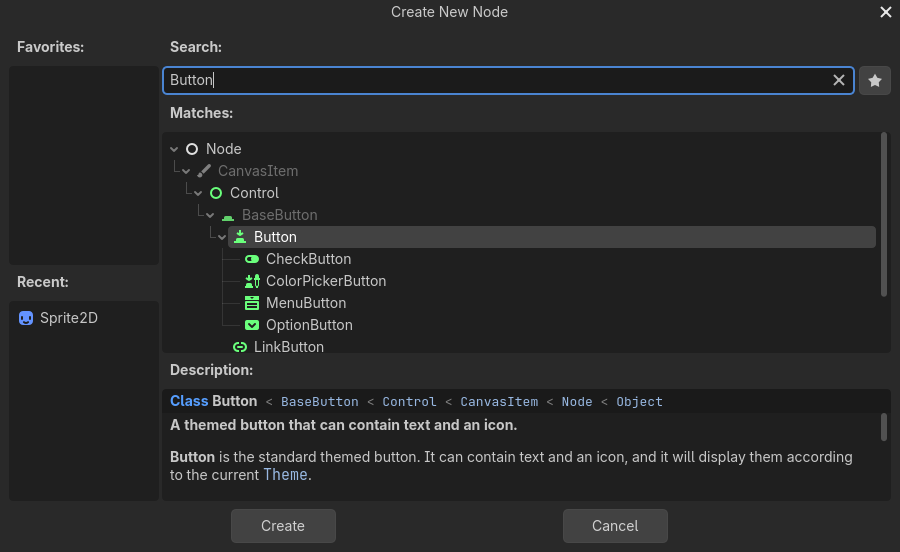Click the OptionButton node icon
900x552 pixels.
(252, 325)
